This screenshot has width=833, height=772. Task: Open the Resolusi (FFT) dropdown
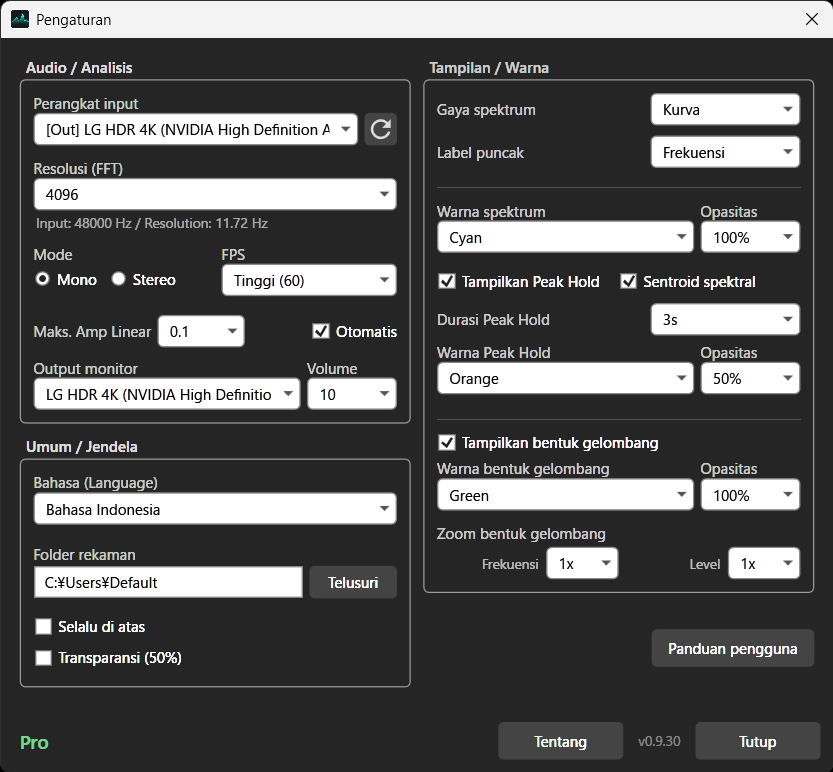pos(215,194)
